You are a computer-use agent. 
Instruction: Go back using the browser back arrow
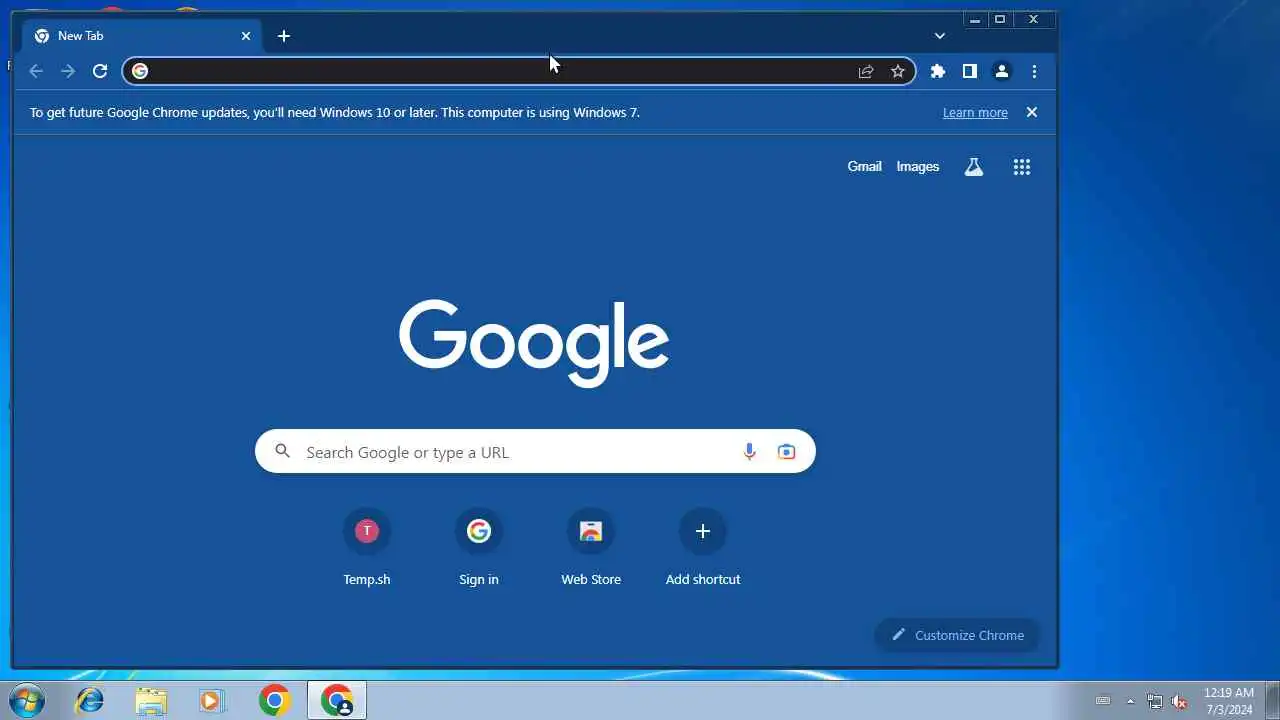(36, 71)
